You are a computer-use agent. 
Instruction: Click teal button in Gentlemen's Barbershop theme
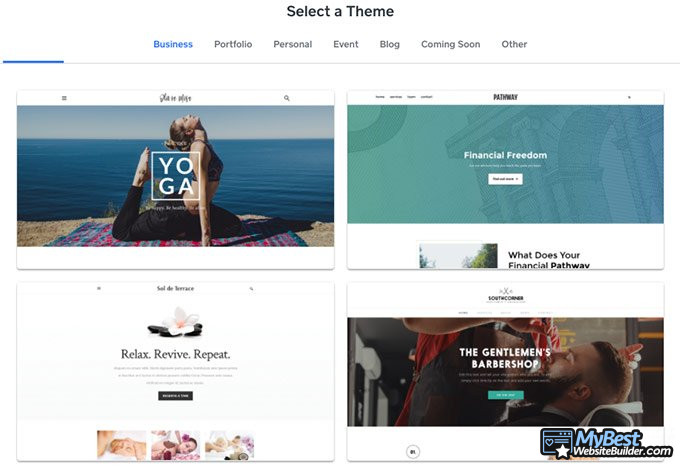tap(505, 395)
